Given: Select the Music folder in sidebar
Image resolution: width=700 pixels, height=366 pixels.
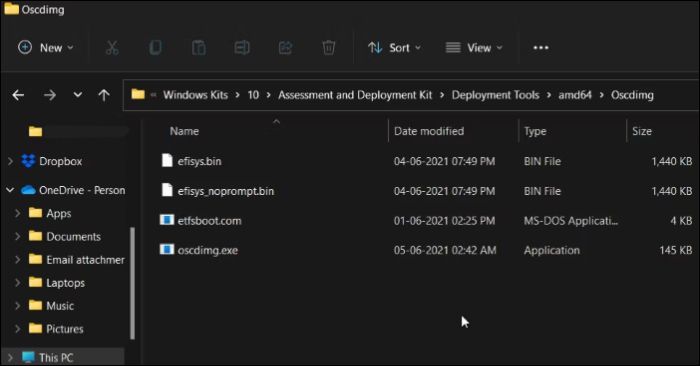Looking at the screenshot, I should point(60,306).
